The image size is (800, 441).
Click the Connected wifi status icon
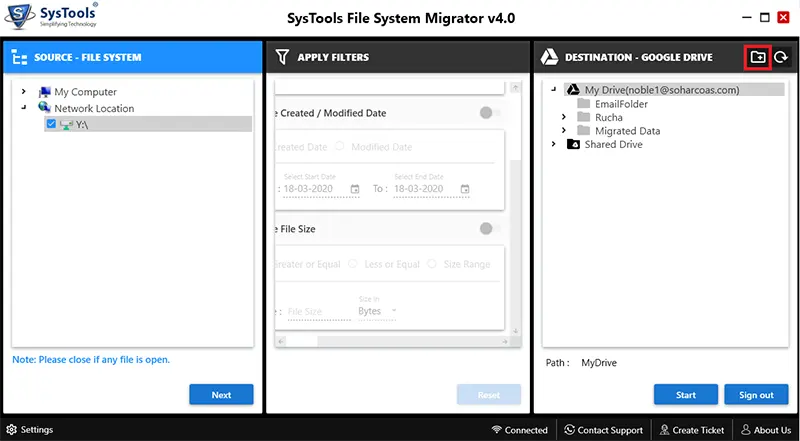pyautogui.click(x=496, y=430)
